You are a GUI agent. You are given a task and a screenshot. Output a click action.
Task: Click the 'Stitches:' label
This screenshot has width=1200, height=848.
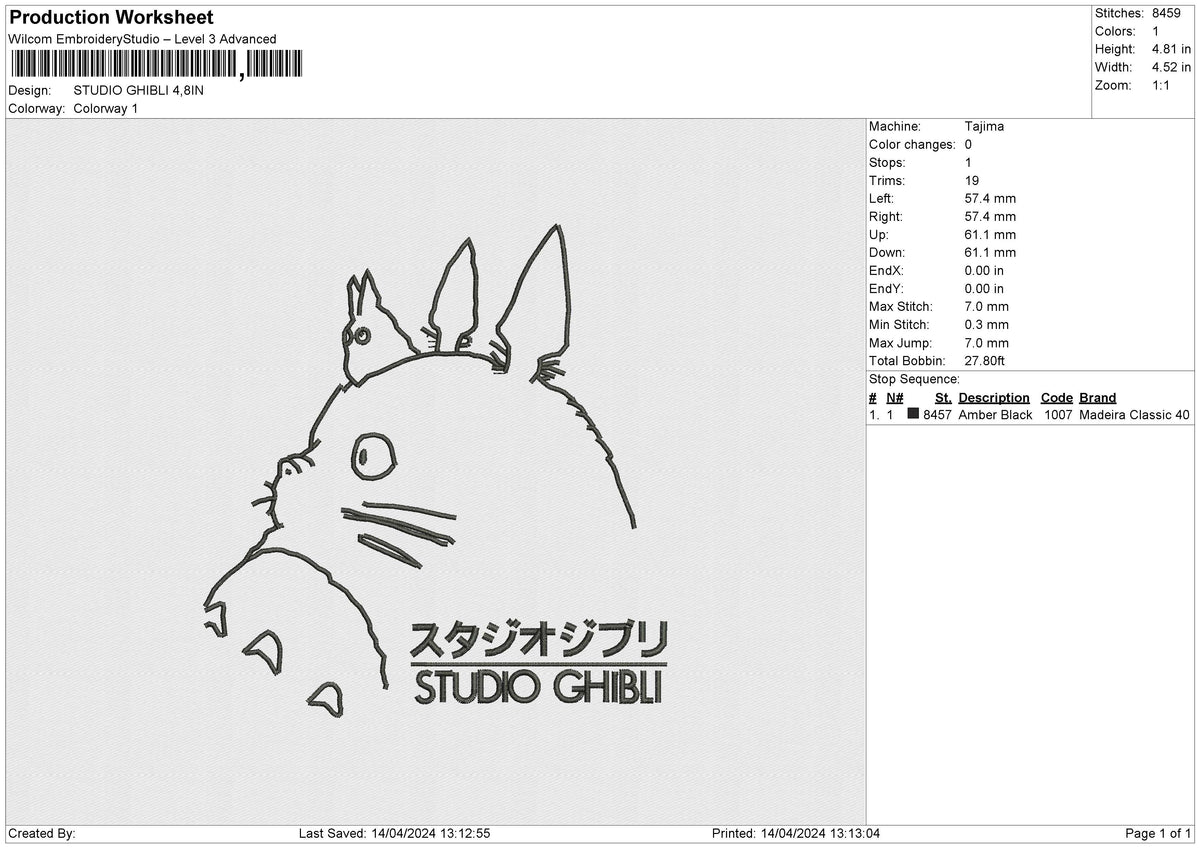(x=1119, y=13)
